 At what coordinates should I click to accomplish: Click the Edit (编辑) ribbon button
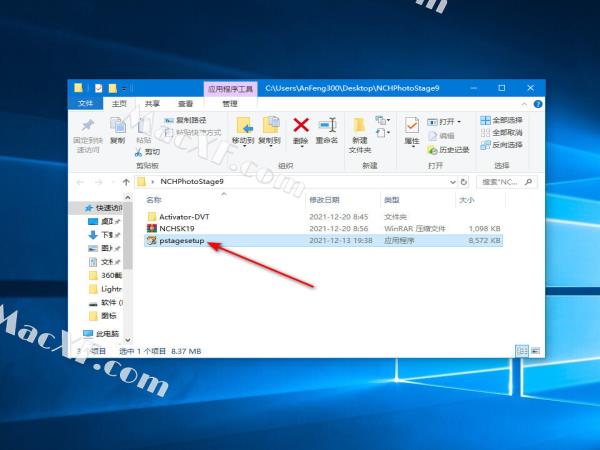tap(441, 135)
